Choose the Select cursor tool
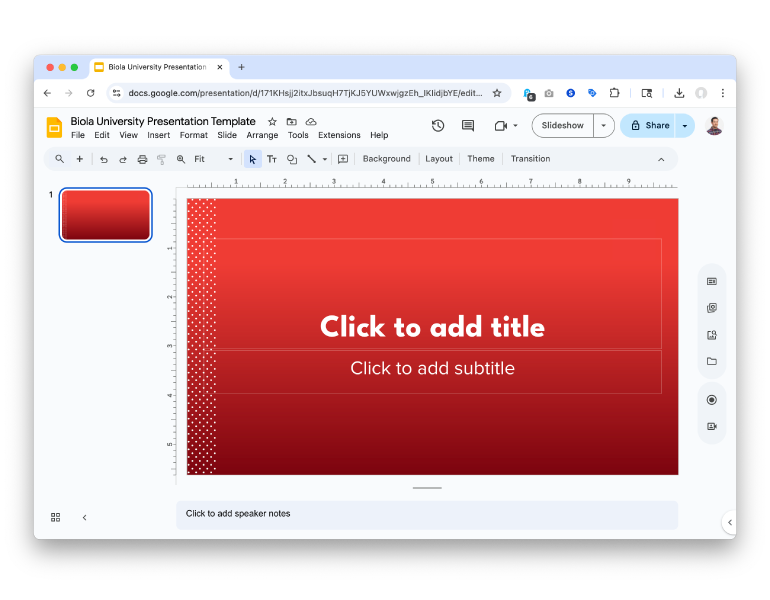This screenshot has height=600, width=770. coord(252,159)
